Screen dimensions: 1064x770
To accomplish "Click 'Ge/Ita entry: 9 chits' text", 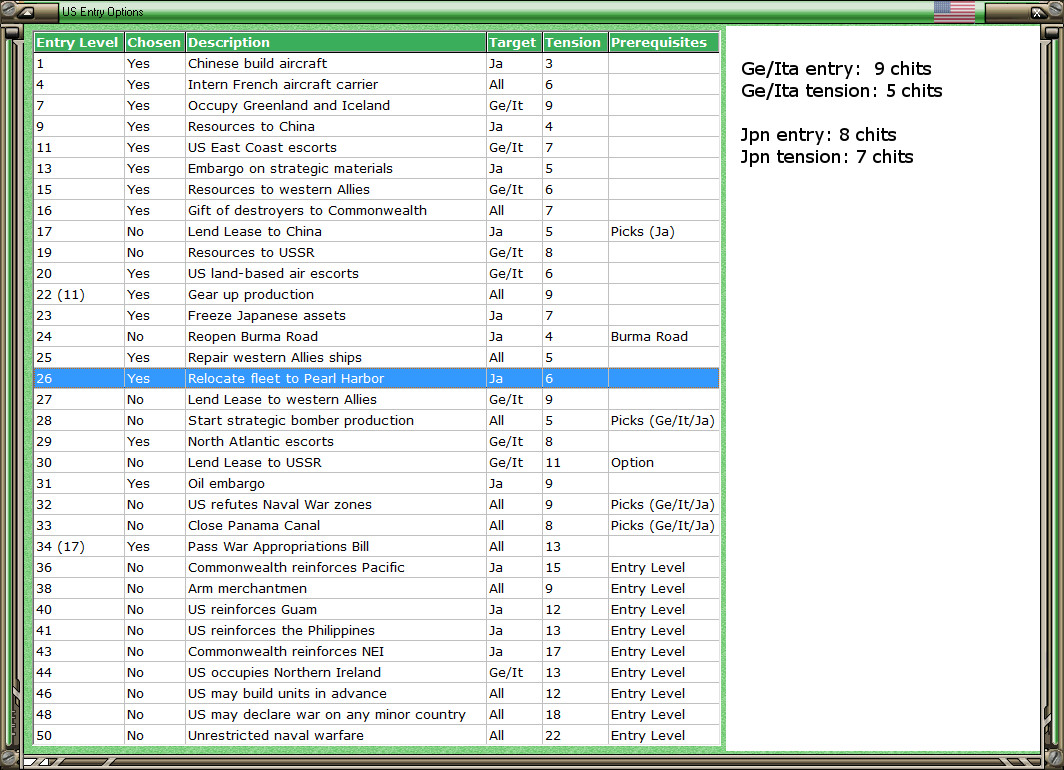I will pyautogui.click(x=836, y=69).
